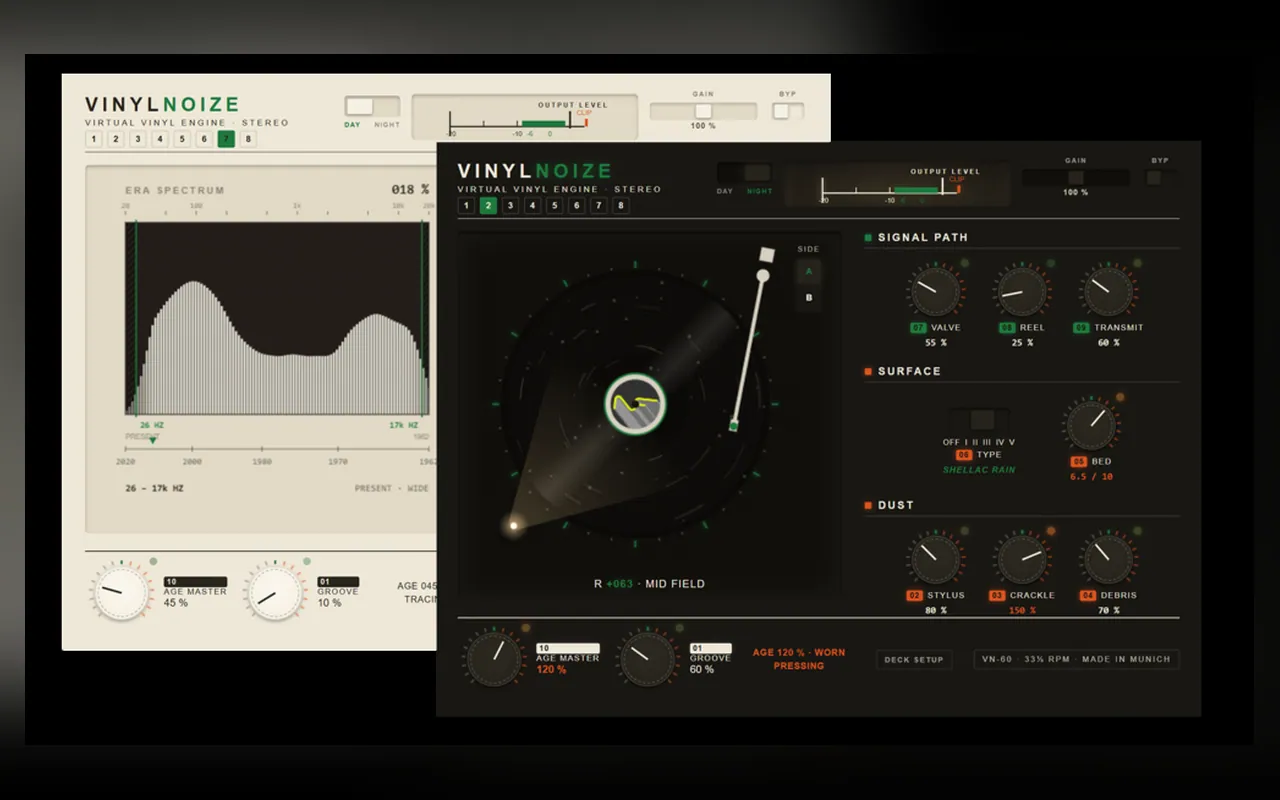Toggle the BYP bypass switch in the light window

click(x=788, y=111)
